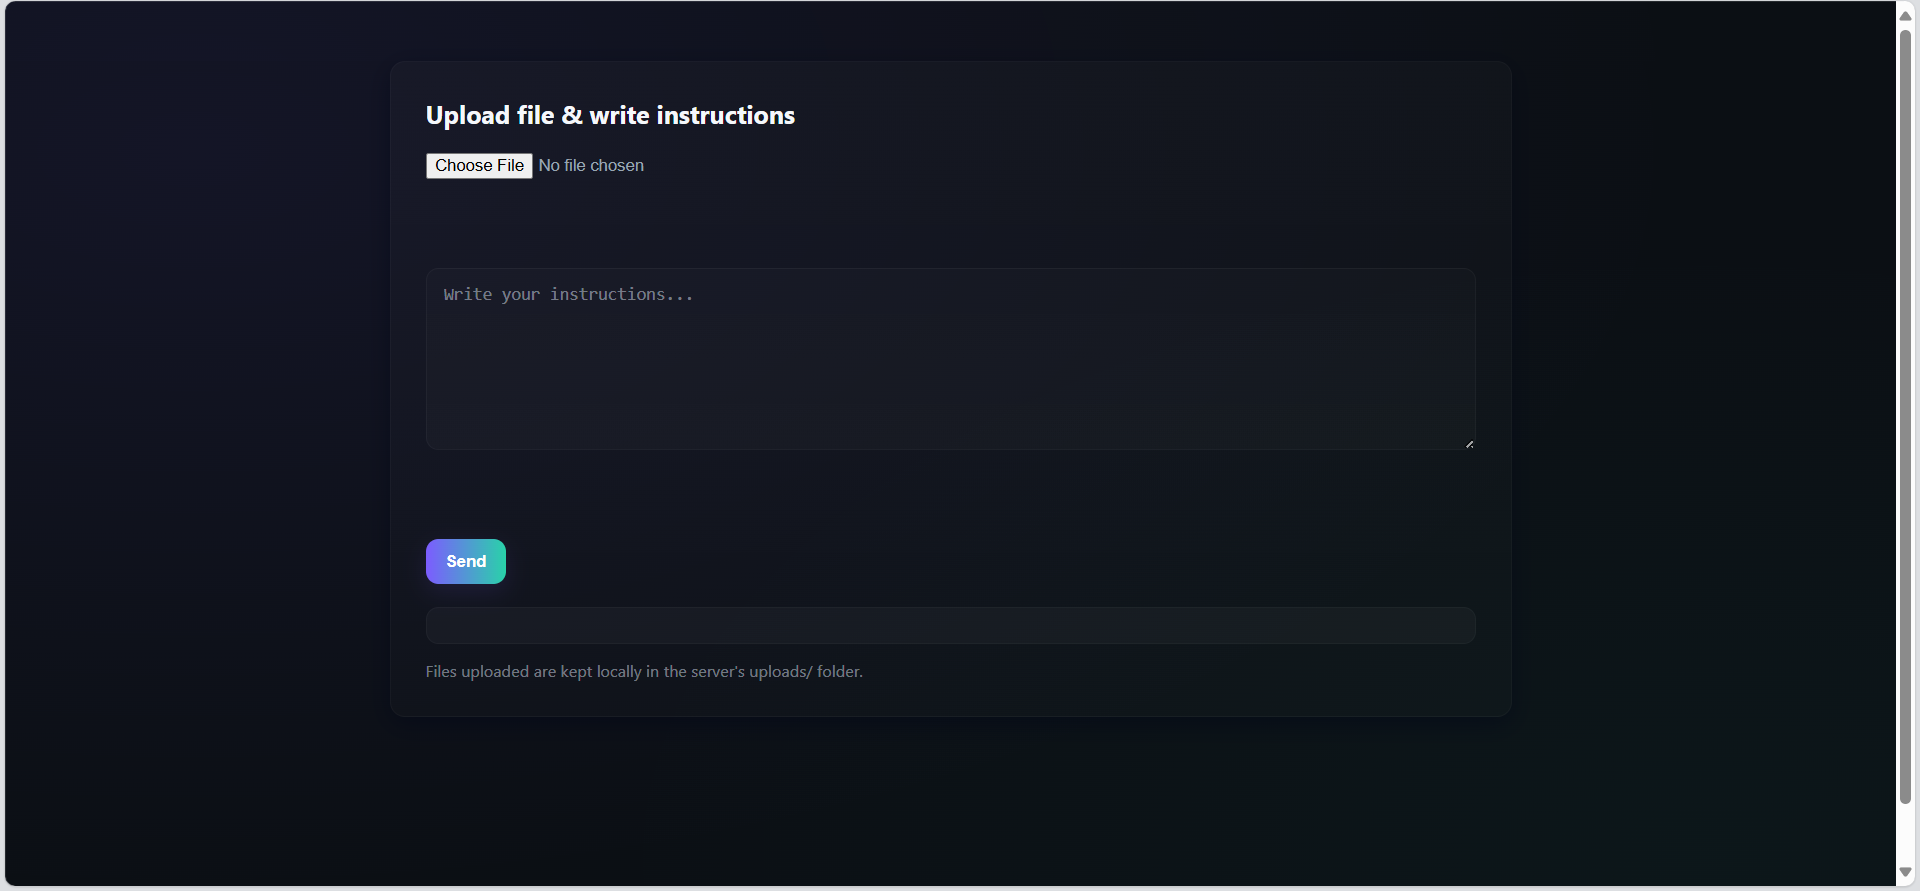Click the scrollbar down arrow
The image size is (1920, 891).
[1906, 873]
